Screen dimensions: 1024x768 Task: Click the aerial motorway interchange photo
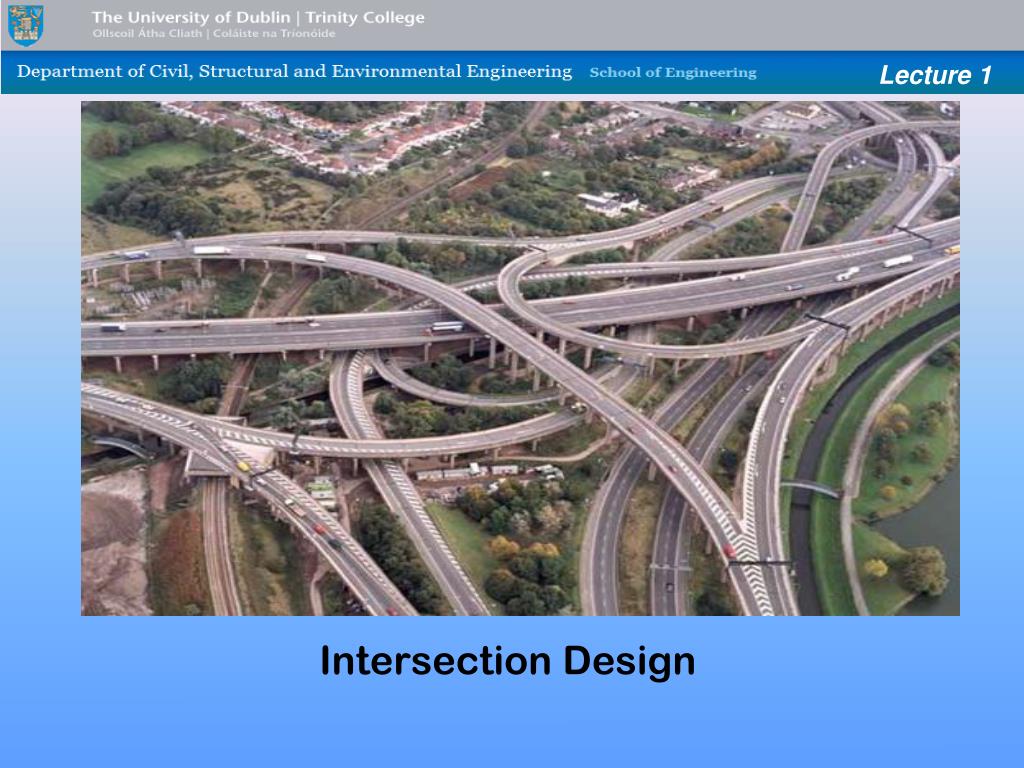coord(520,358)
